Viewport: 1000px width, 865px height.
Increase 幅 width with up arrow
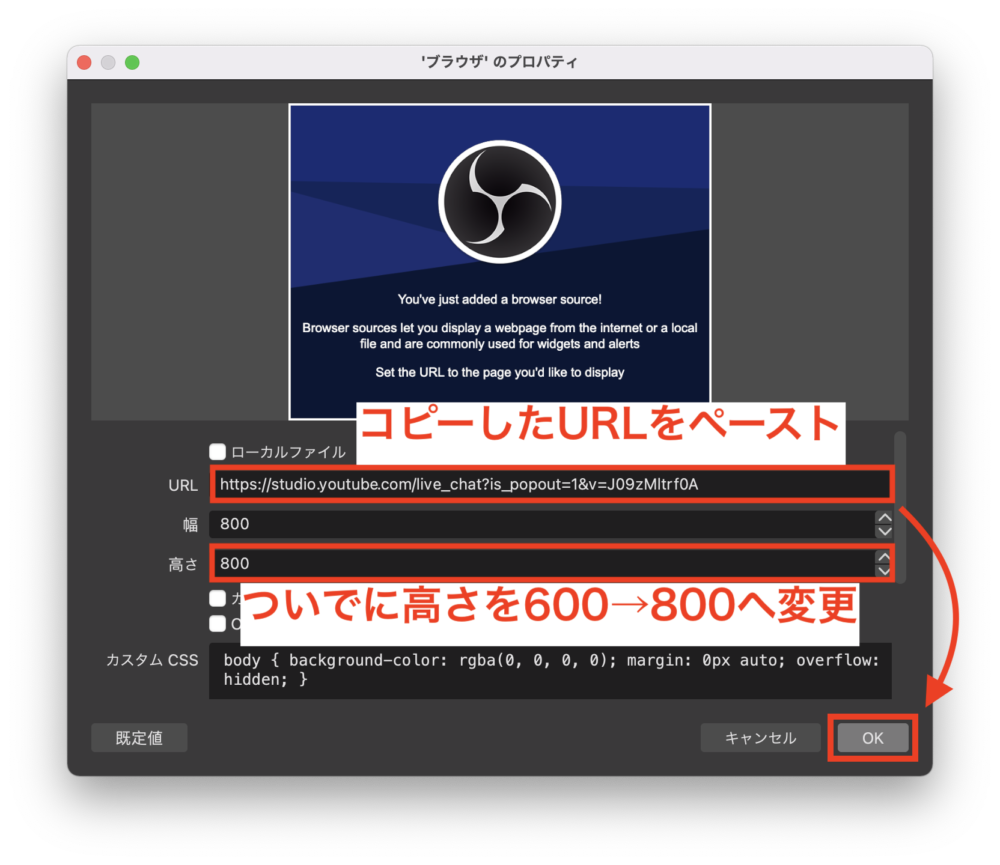click(884, 517)
